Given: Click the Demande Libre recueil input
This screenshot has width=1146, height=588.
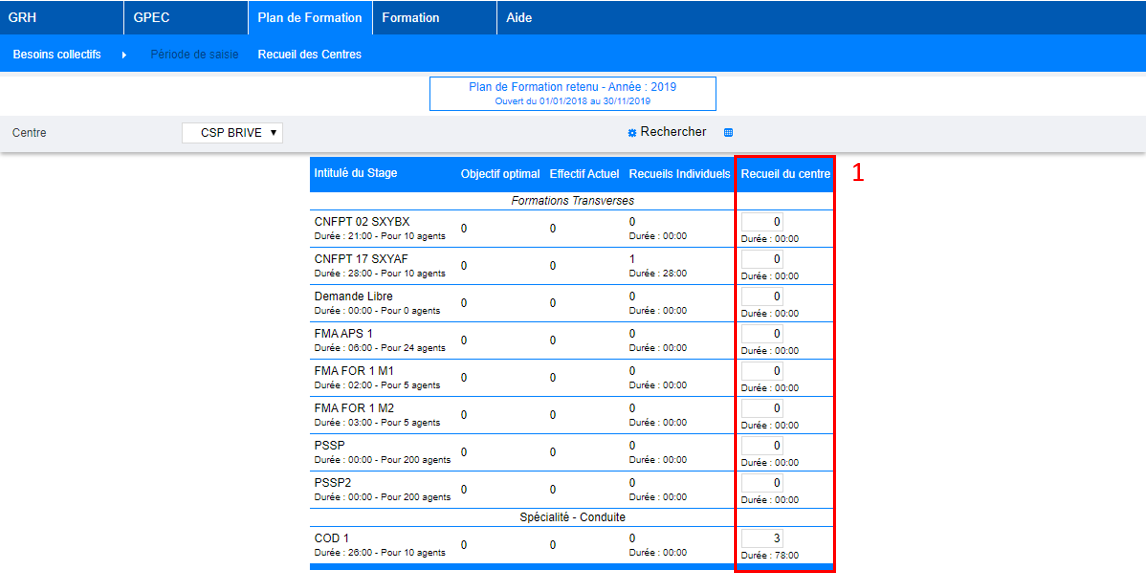Looking at the screenshot, I should coord(763,296).
